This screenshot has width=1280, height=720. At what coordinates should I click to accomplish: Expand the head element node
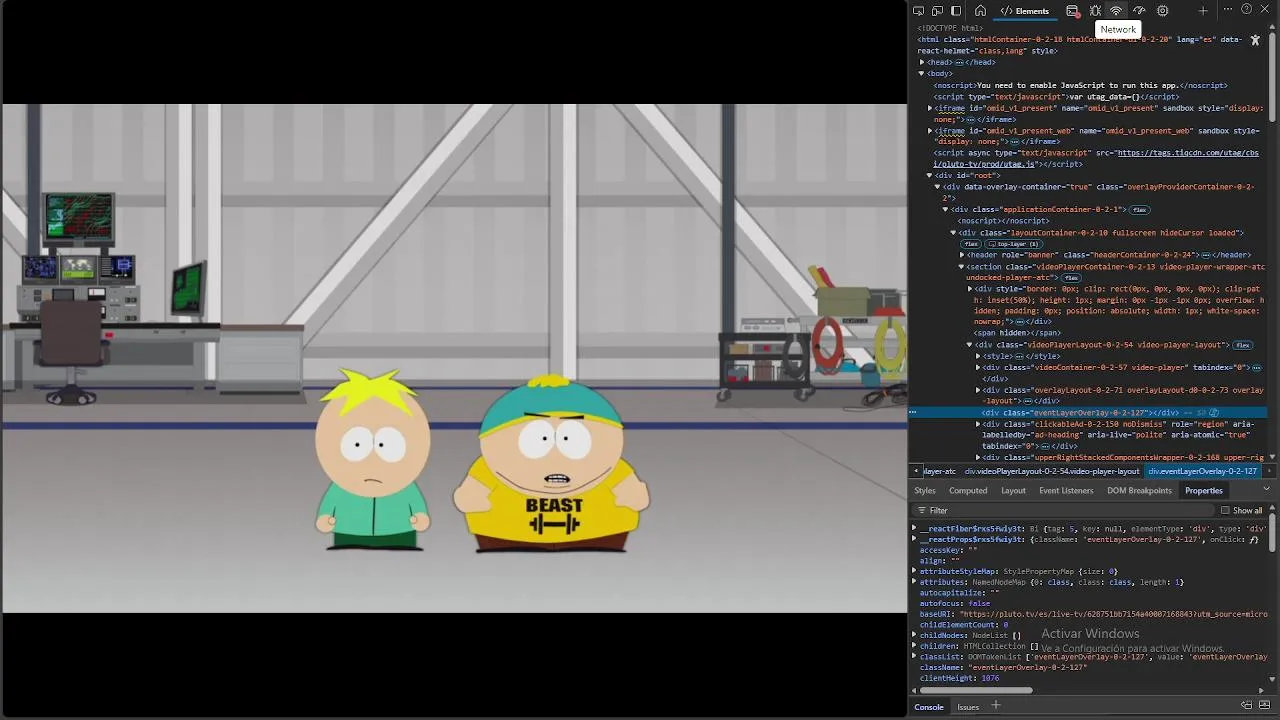point(922,62)
